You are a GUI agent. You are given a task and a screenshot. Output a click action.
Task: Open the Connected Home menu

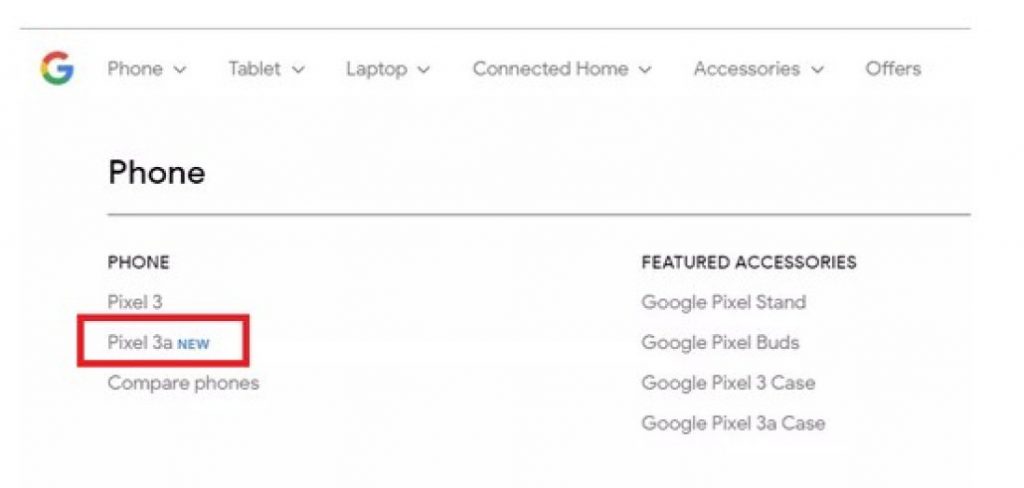[550, 69]
